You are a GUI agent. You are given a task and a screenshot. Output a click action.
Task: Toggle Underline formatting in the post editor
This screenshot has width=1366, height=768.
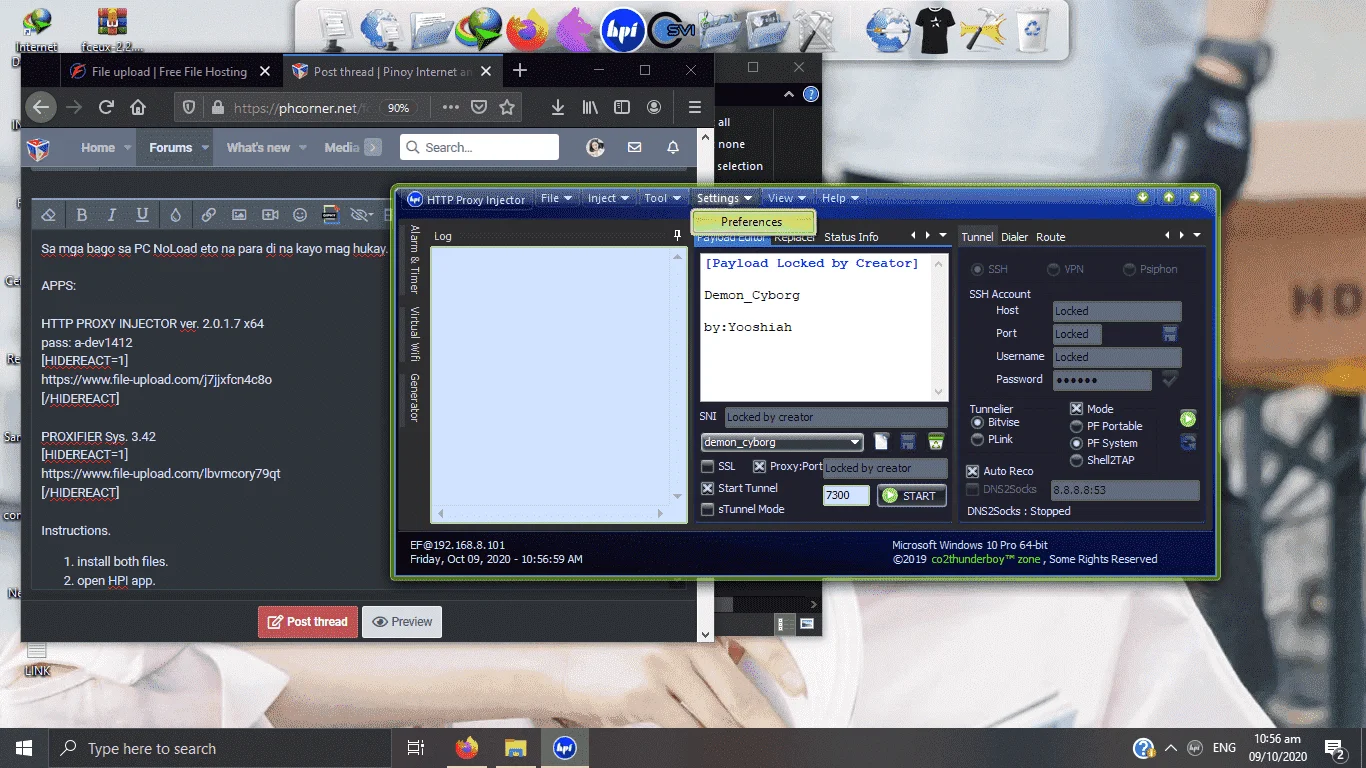pyautogui.click(x=142, y=214)
